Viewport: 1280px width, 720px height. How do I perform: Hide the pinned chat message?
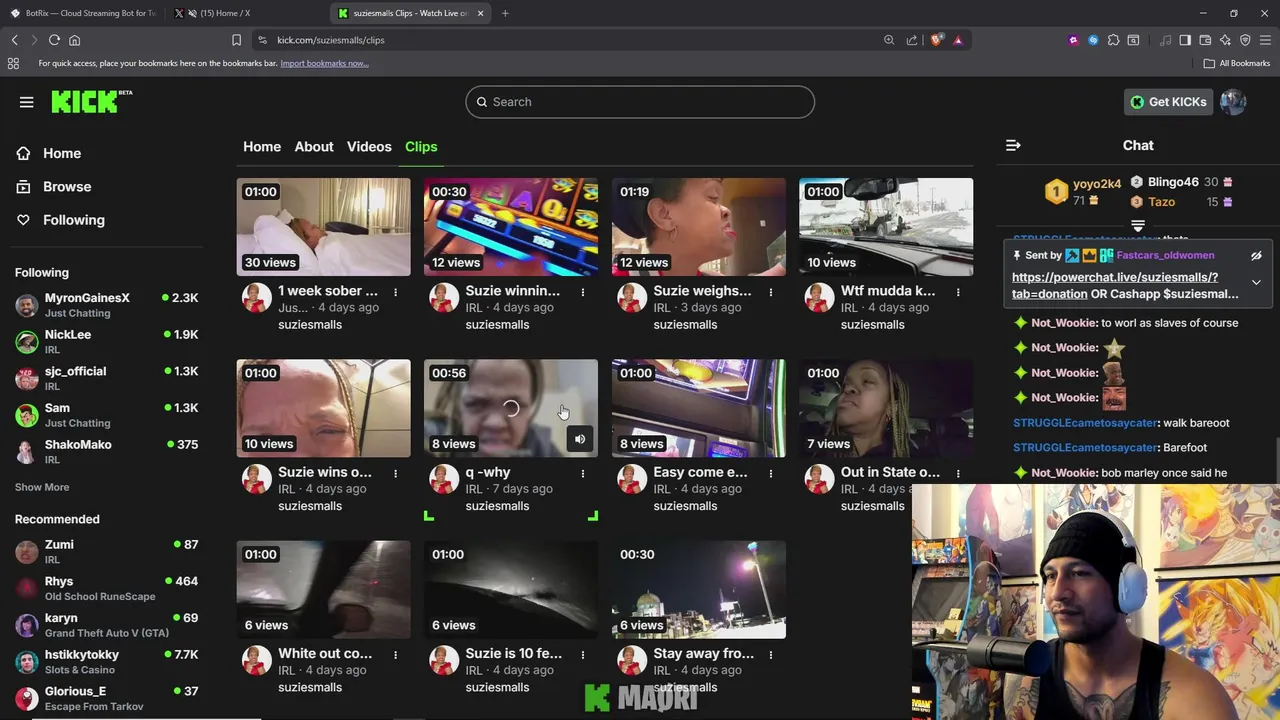1256,256
